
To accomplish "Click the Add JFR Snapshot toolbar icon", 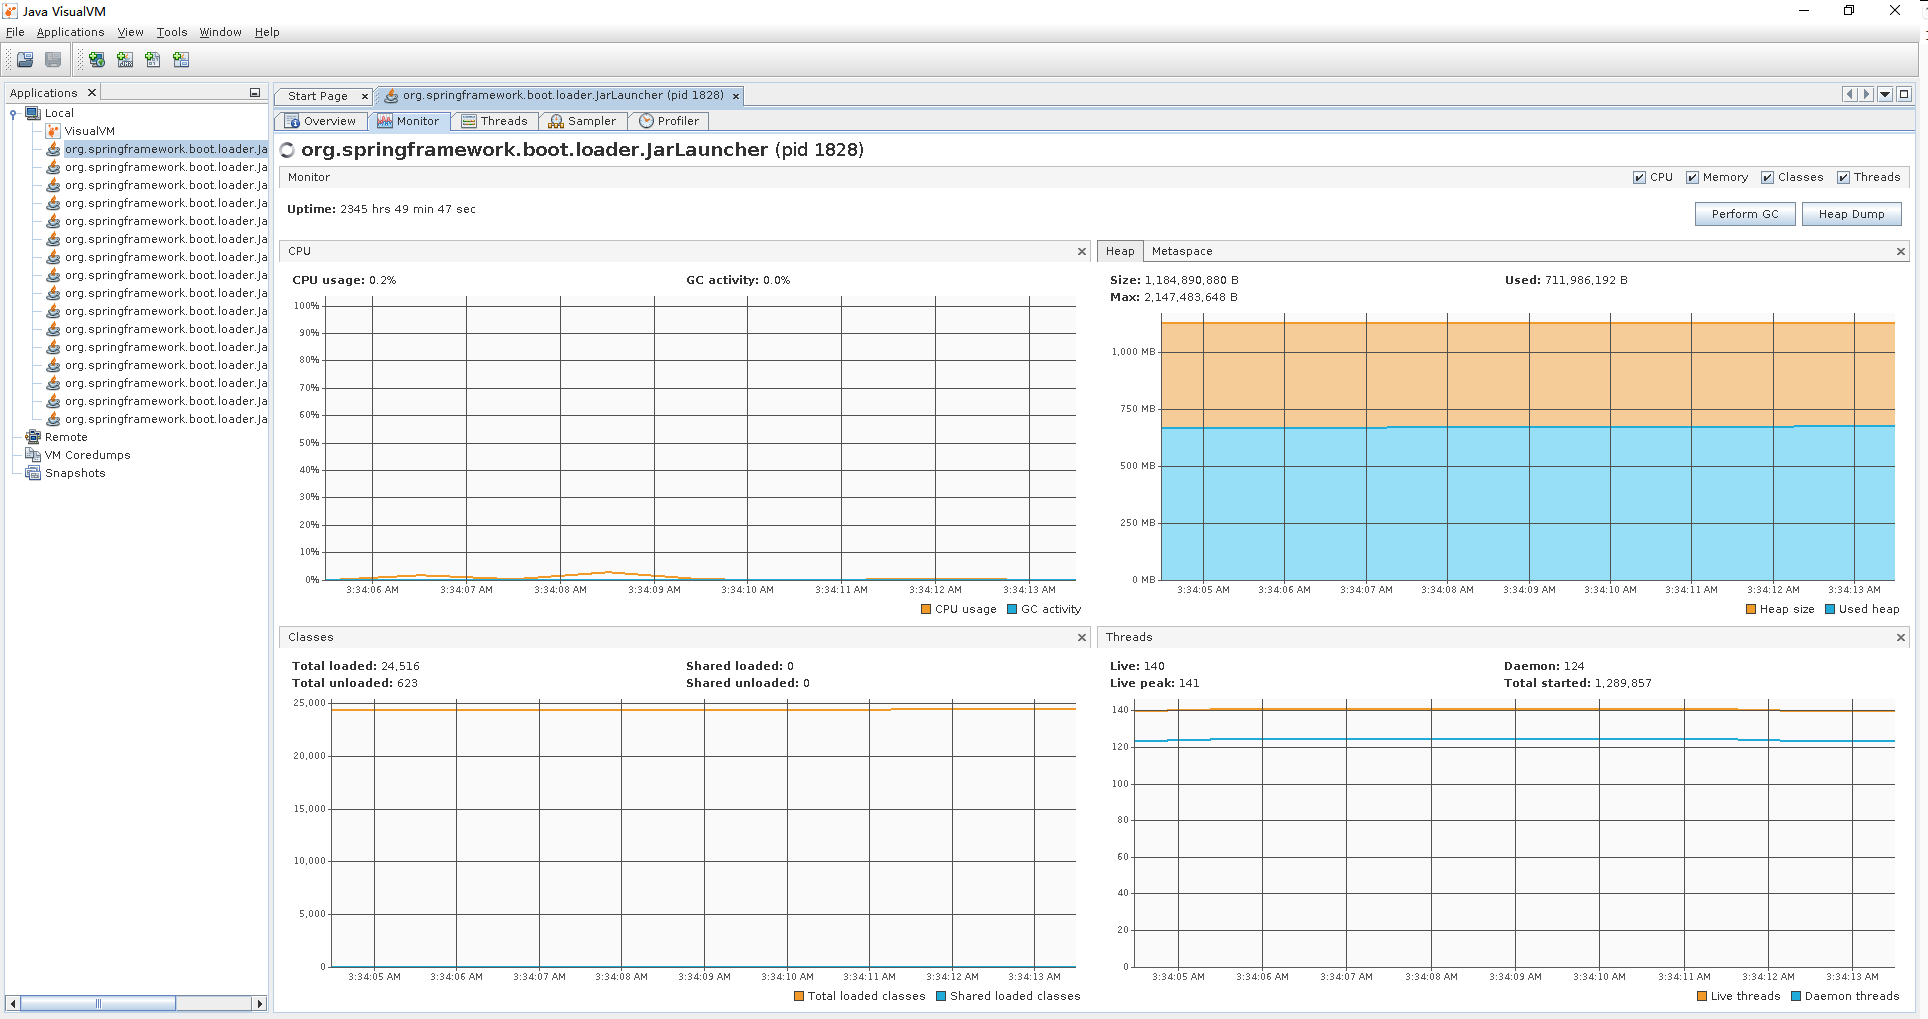I will [180, 60].
